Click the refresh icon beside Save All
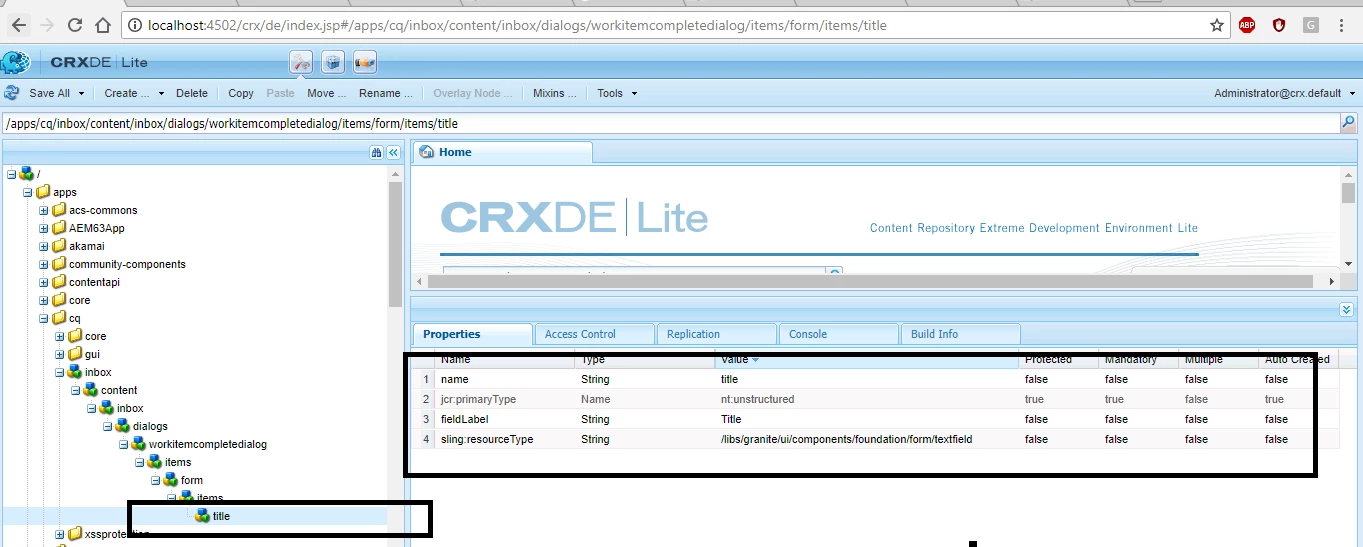The image size is (1363, 547). 12,93
